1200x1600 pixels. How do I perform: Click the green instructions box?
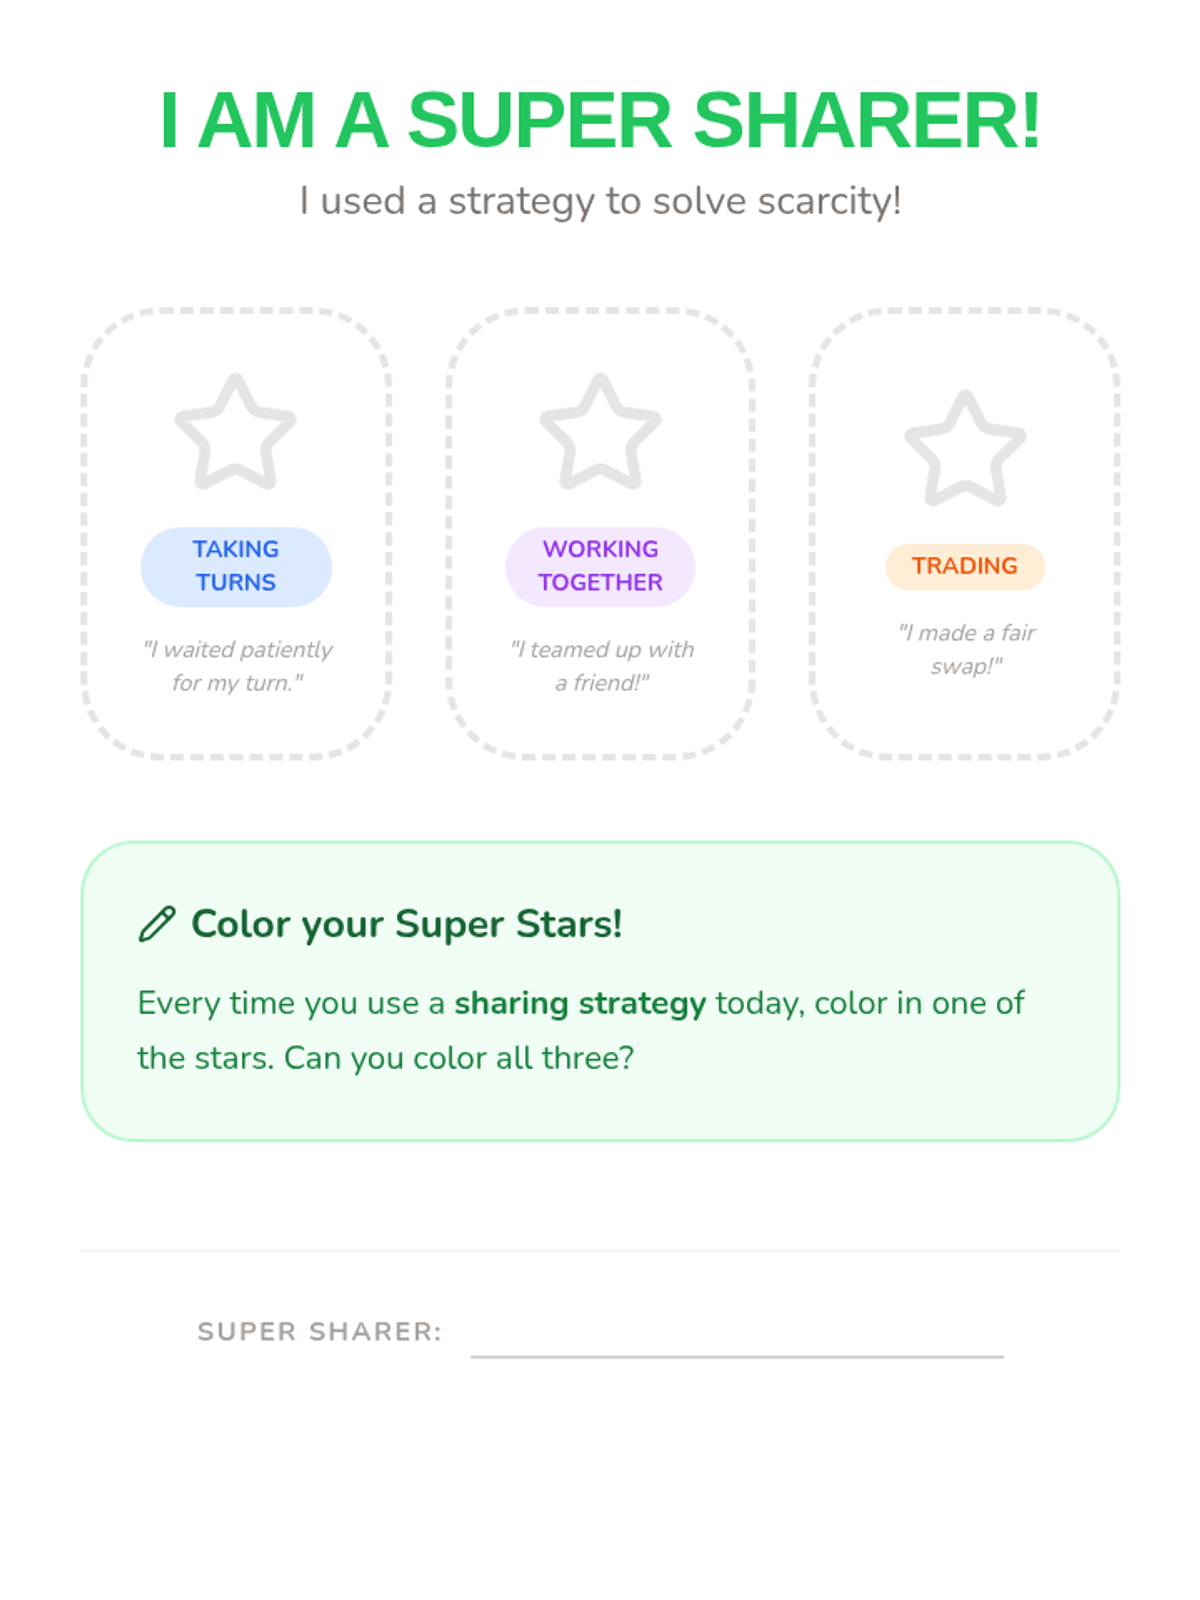coord(600,991)
